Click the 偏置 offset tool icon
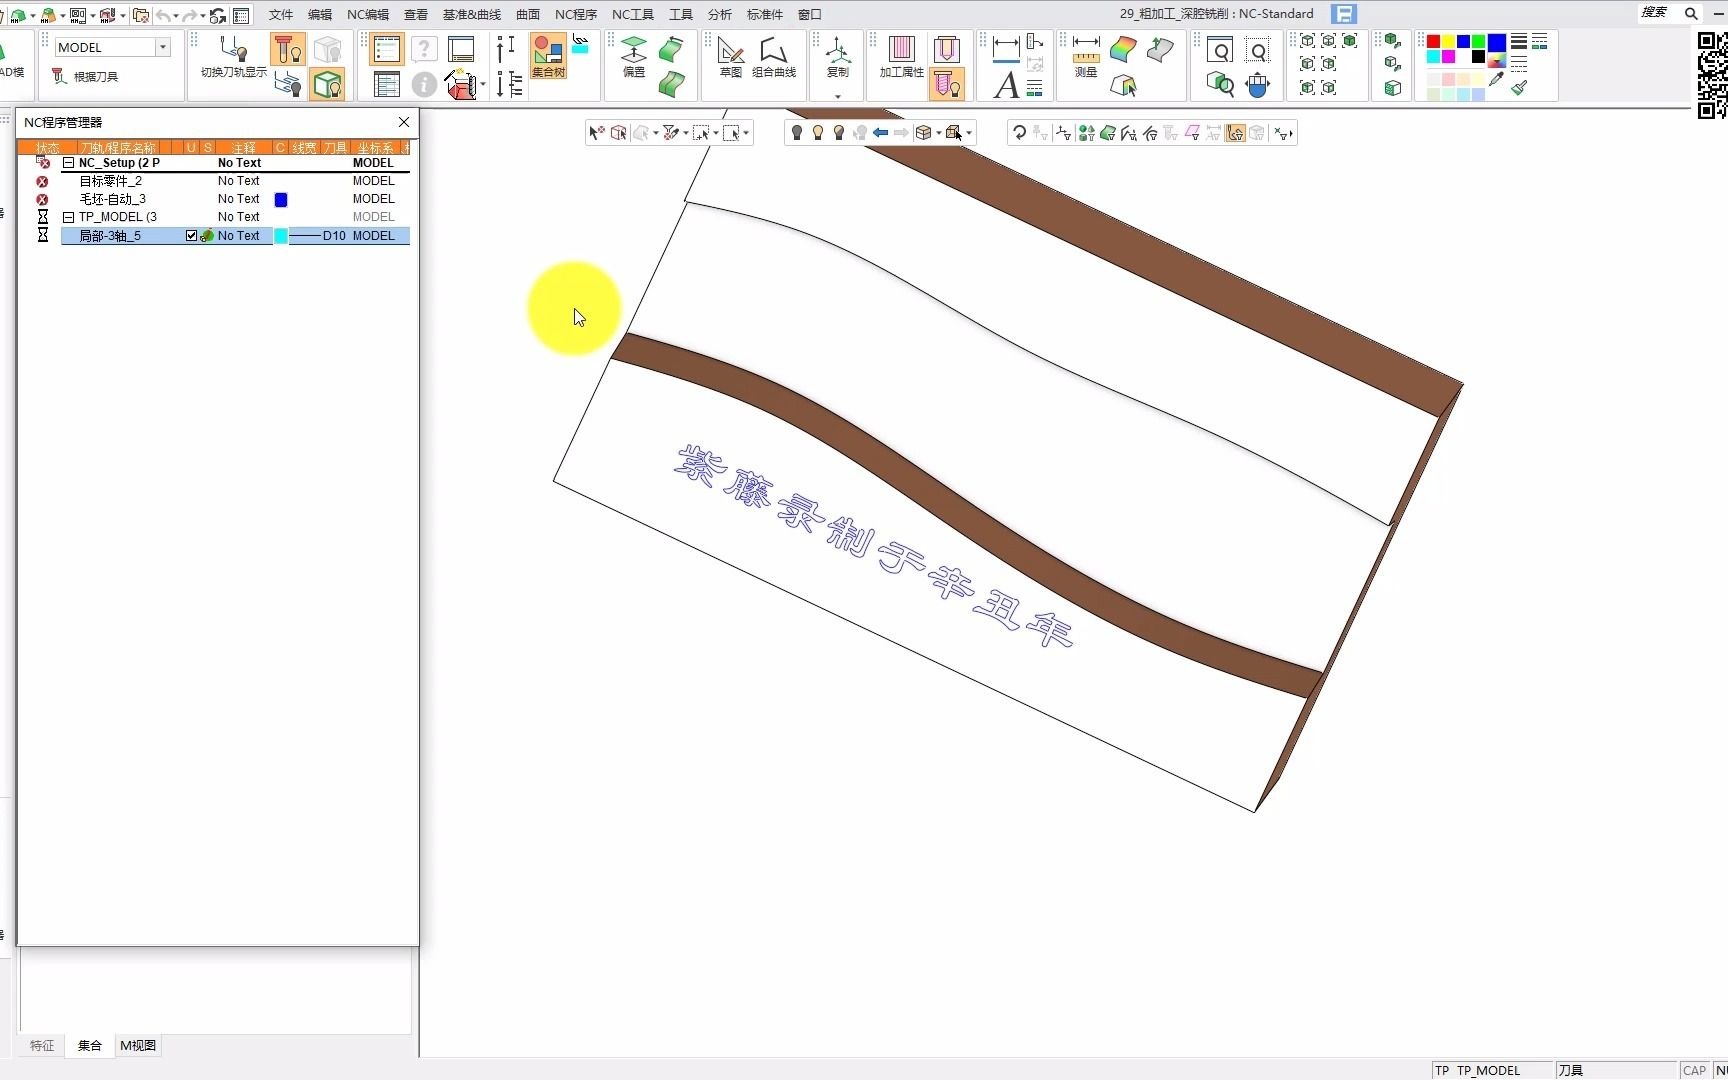The height and width of the screenshot is (1080, 1728). tap(634, 56)
